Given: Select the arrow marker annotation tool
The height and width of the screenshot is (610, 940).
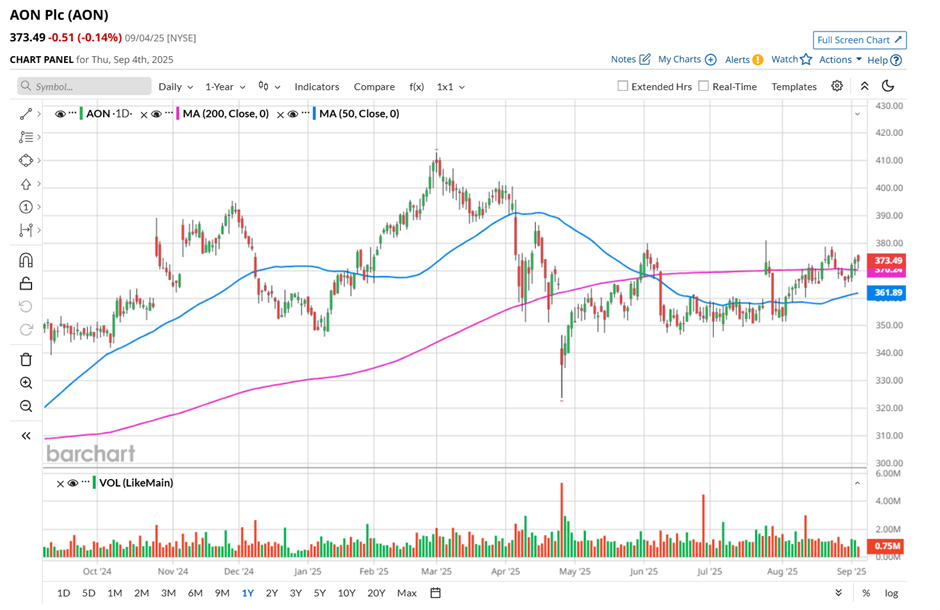Looking at the screenshot, I should click(x=25, y=184).
